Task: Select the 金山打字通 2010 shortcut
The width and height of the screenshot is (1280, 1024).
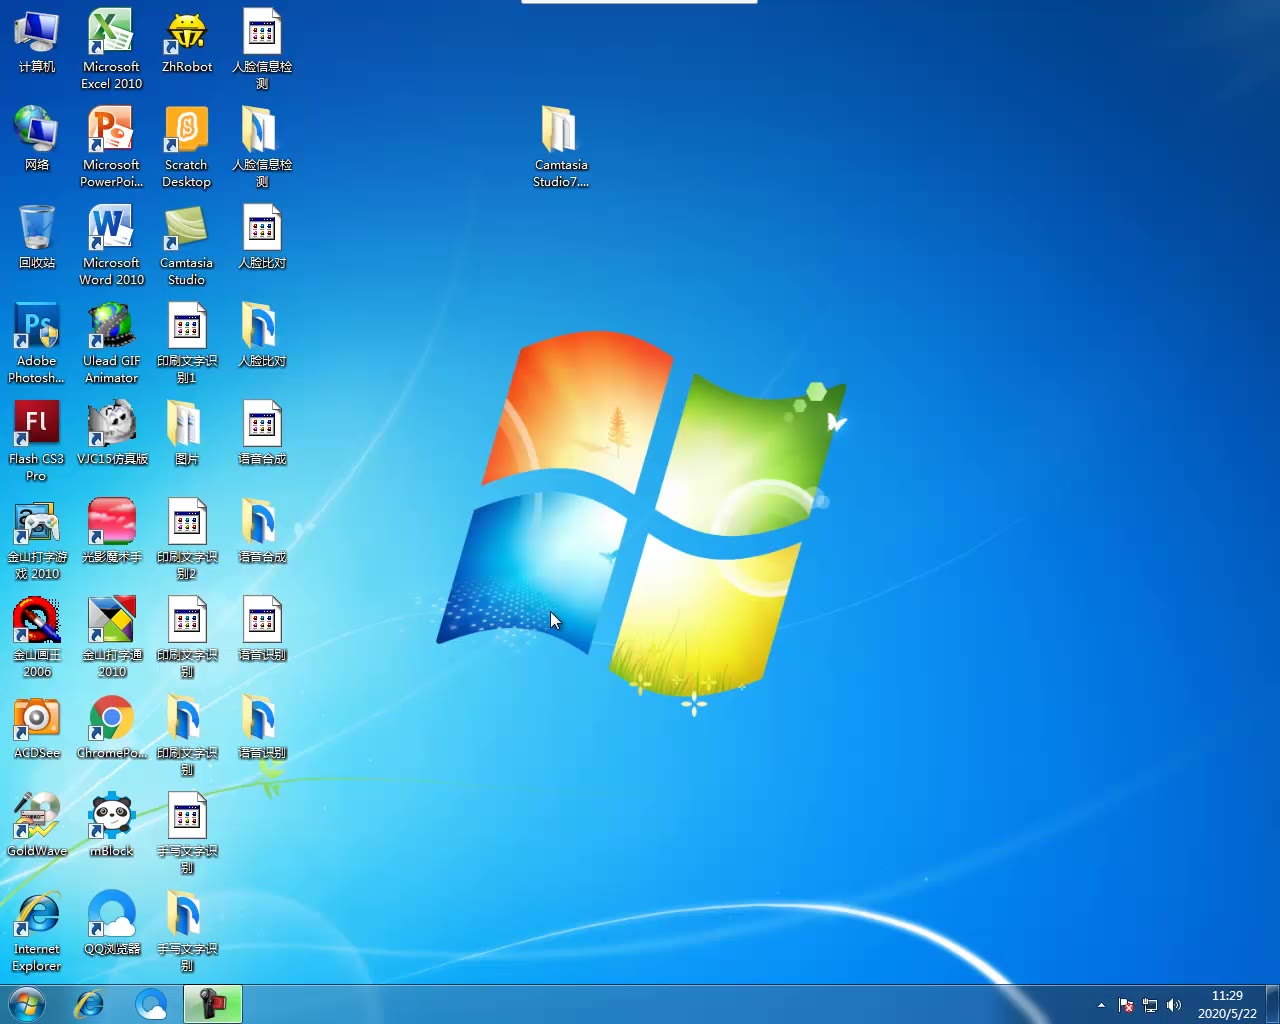Action: coord(111,637)
